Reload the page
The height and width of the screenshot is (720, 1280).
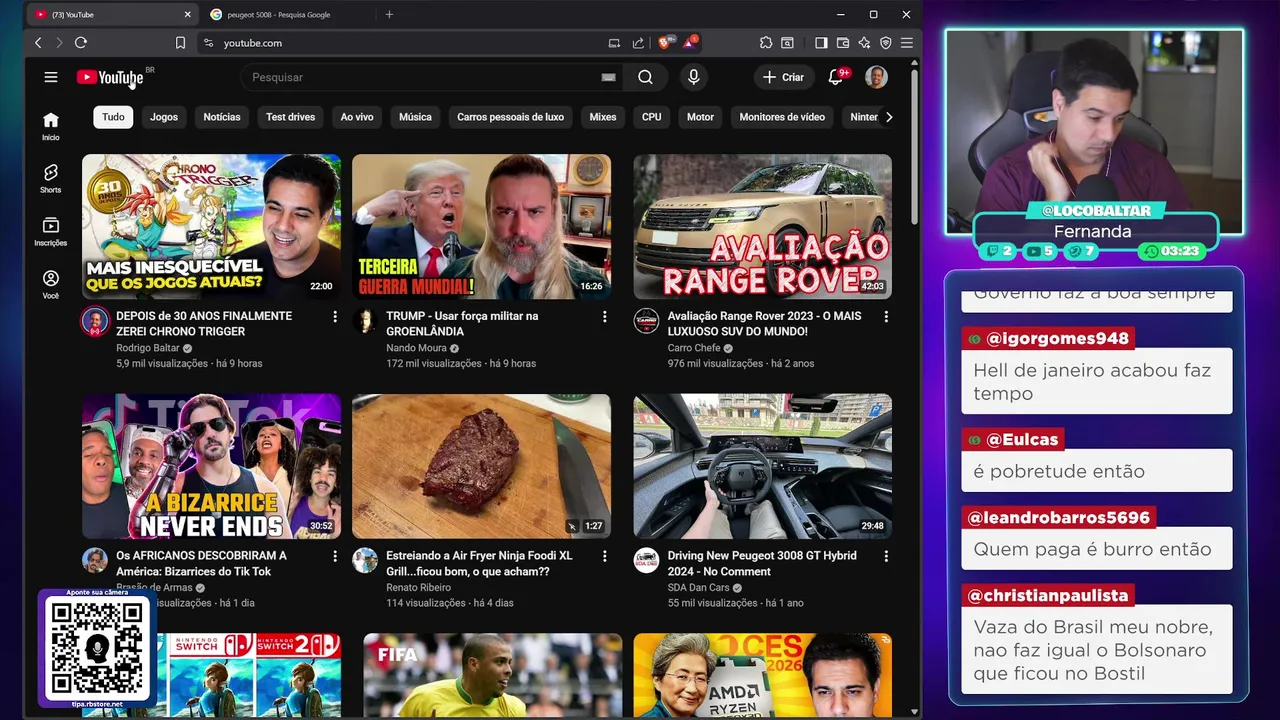point(81,43)
